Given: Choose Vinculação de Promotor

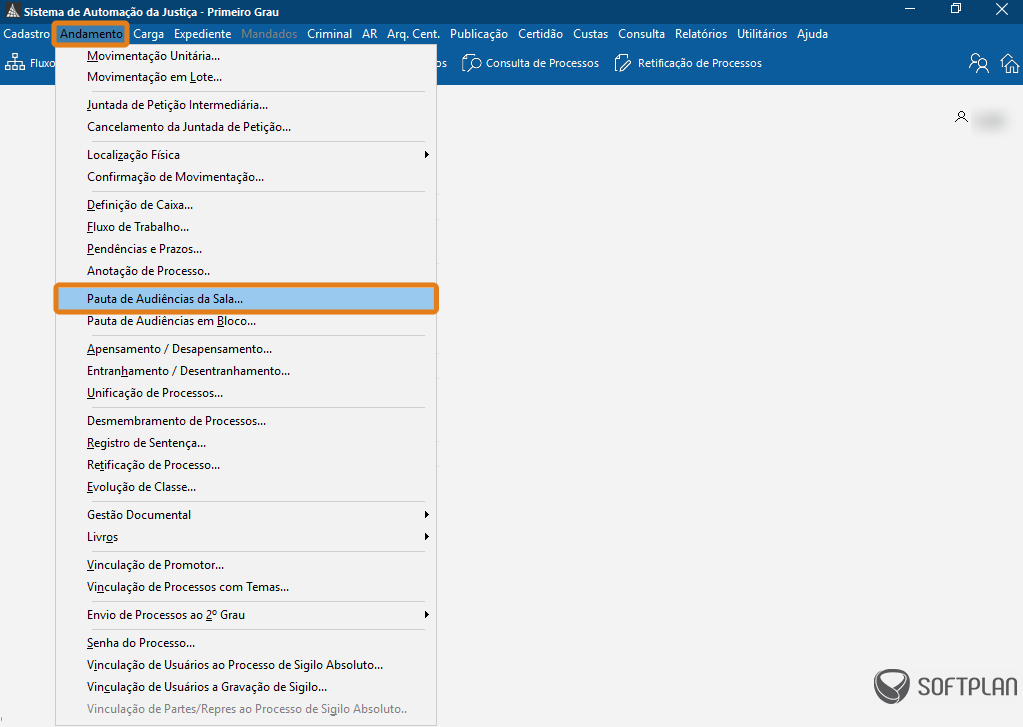Looking at the screenshot, I should 246,565.
